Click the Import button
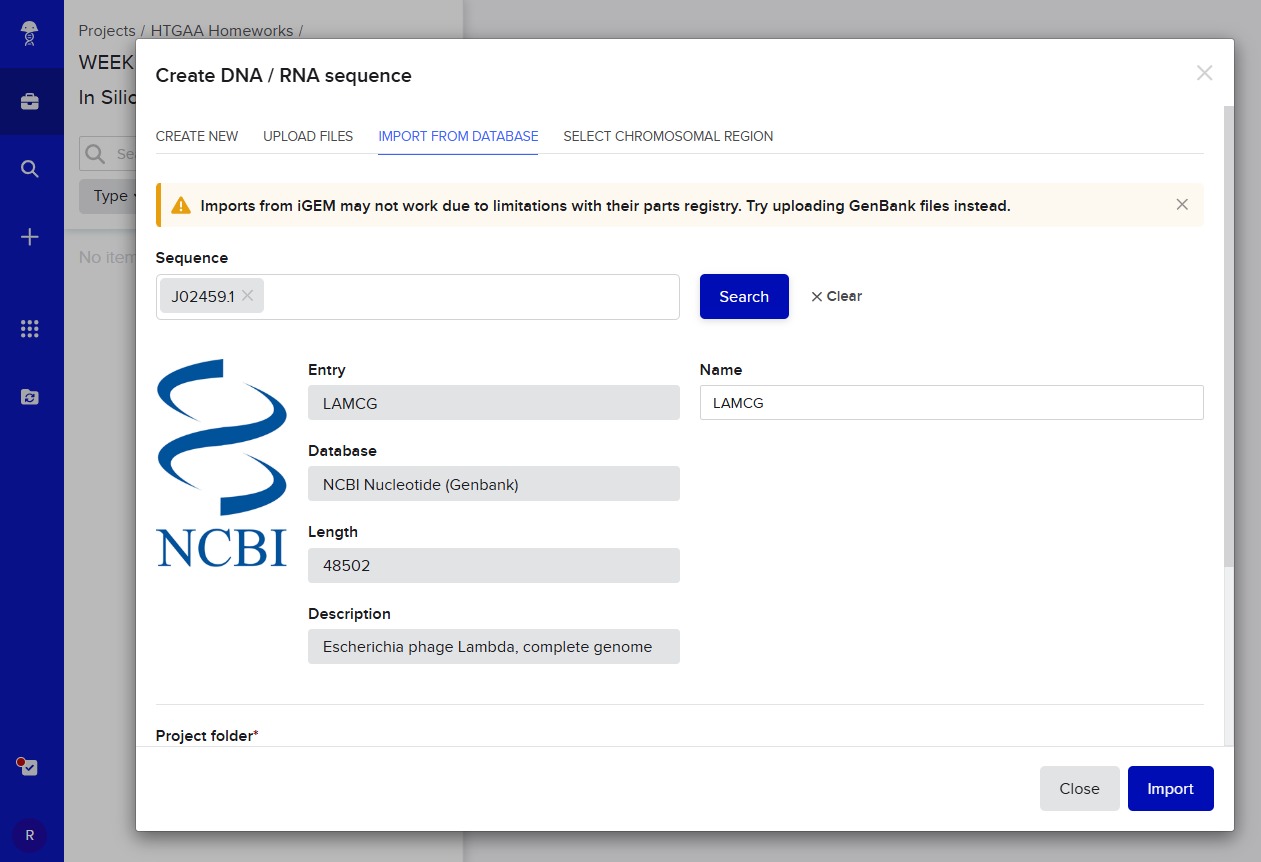 click(1170, 789)
